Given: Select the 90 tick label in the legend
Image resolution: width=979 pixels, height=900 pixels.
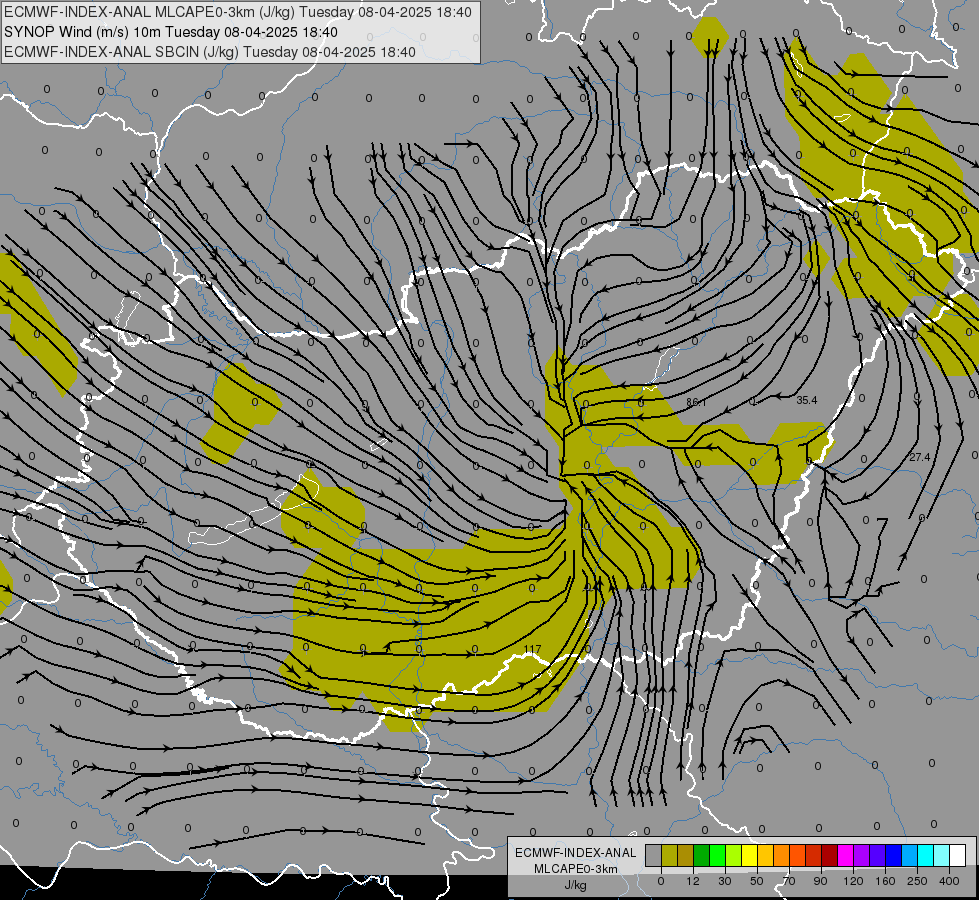Looking at the screenshot, I should pos(820,881).
